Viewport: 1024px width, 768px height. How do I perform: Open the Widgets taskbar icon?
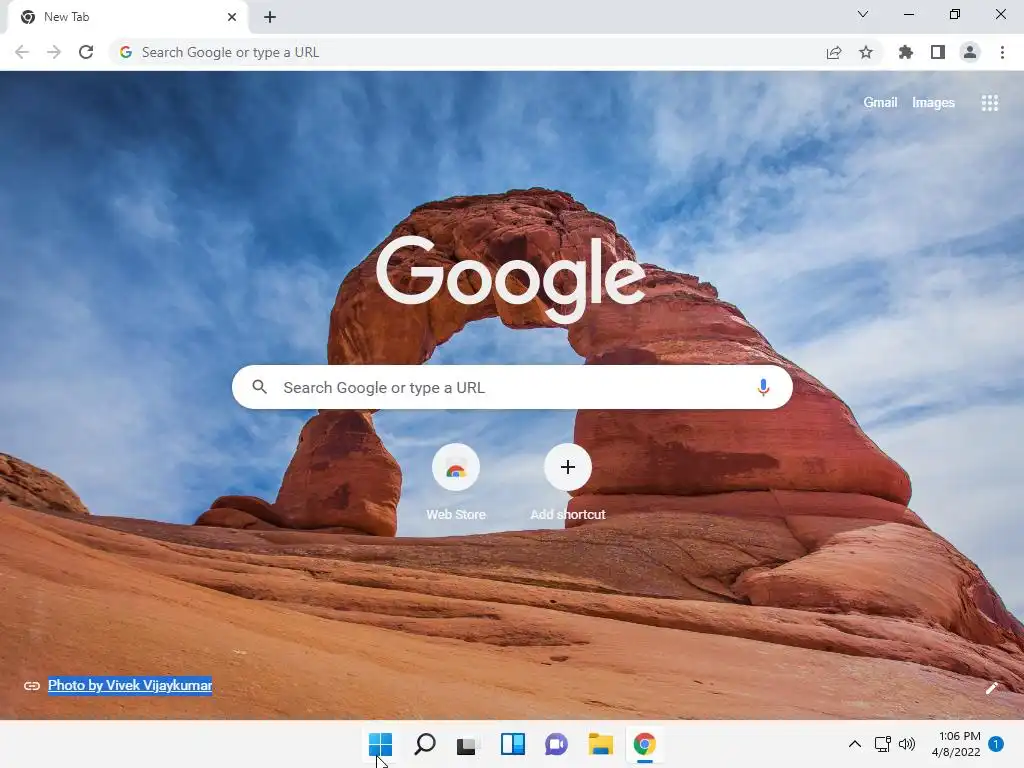(513, 744)
